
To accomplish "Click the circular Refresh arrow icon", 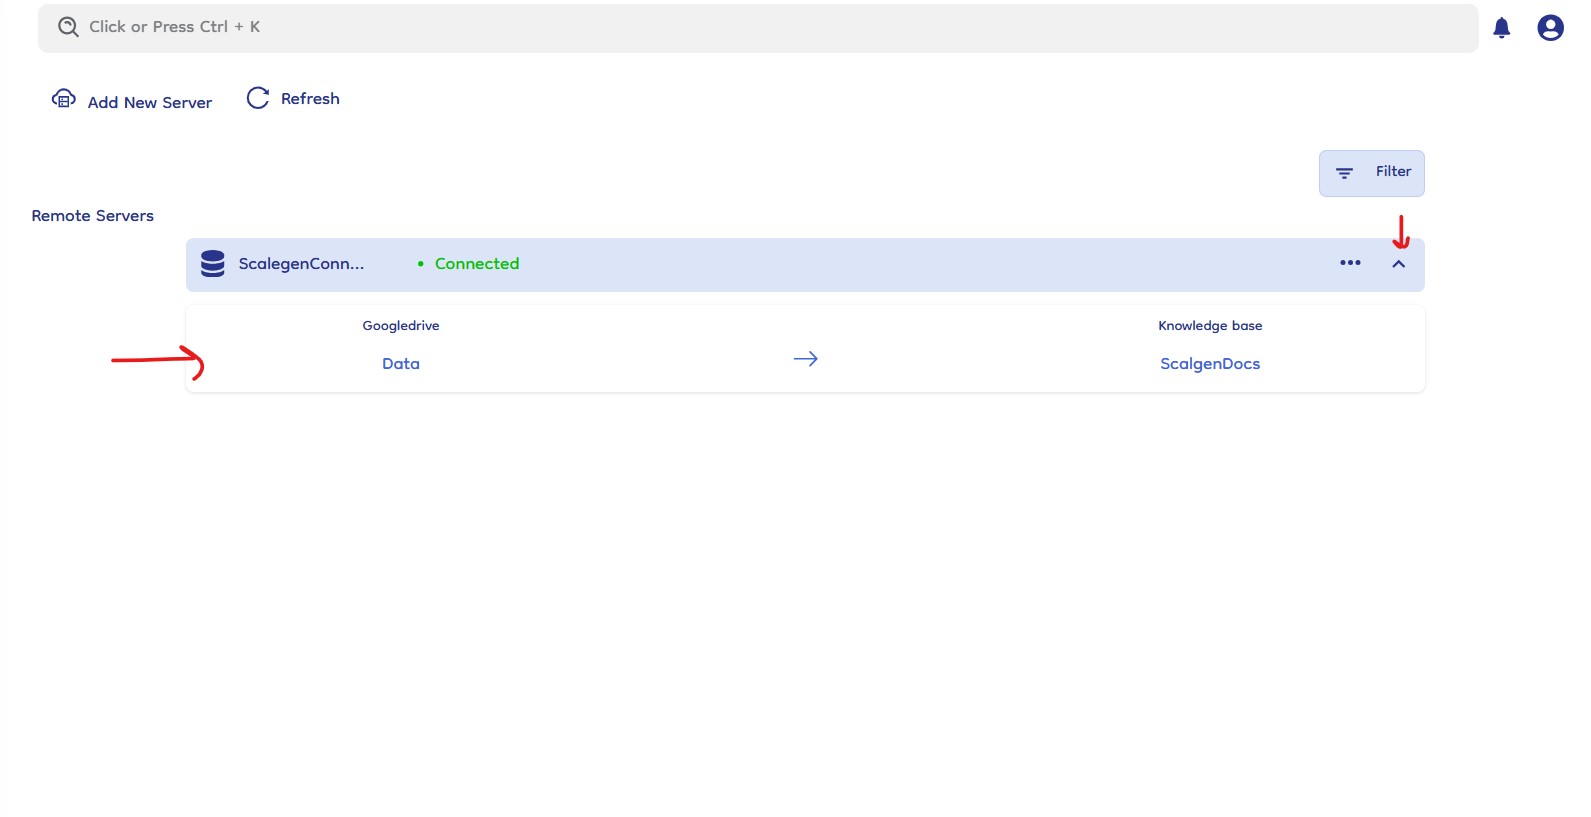I will 258,98.
